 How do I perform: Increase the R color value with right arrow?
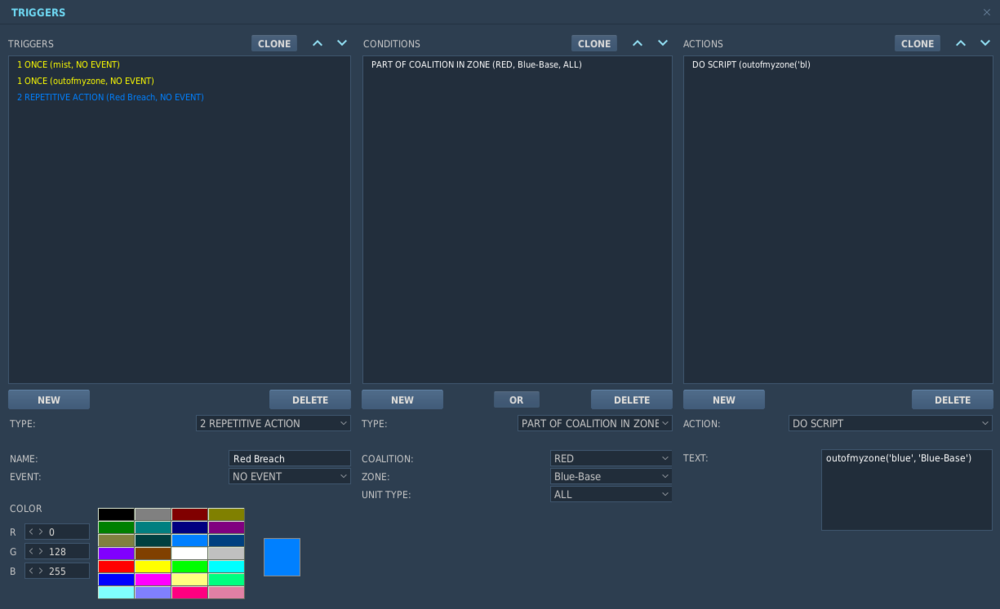(x=41, y=532)
